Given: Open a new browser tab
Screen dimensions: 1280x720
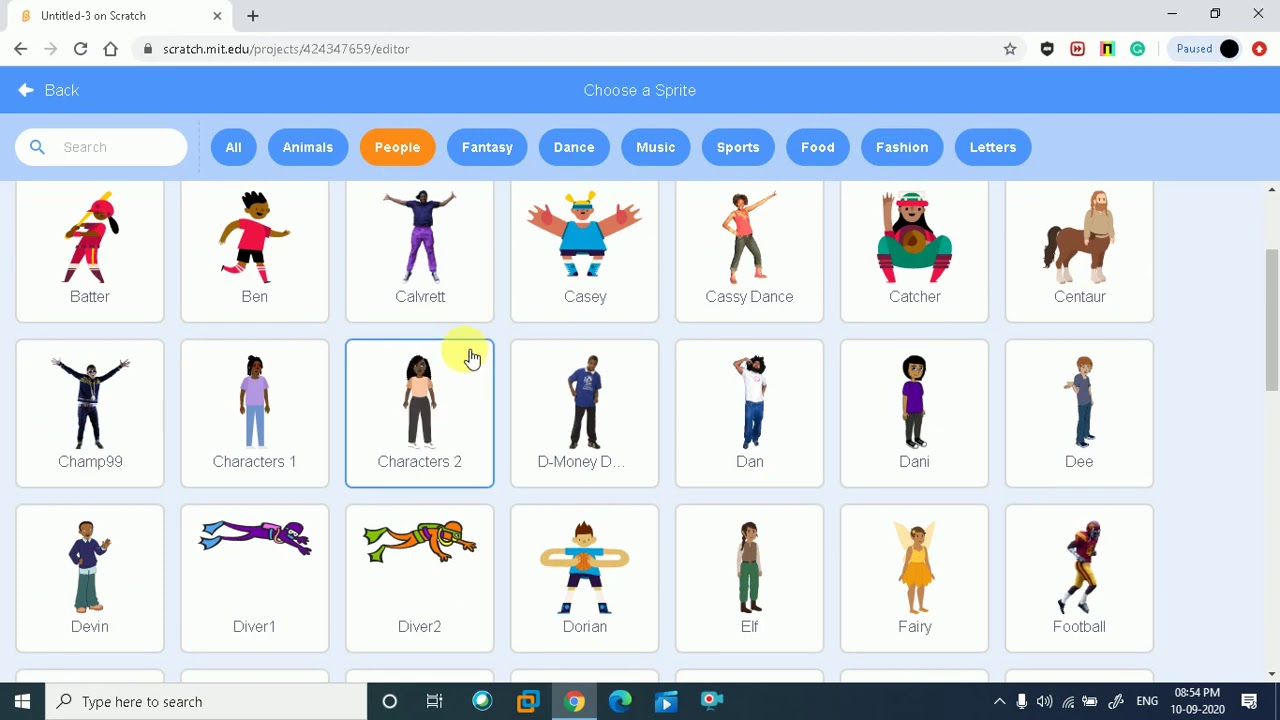Looking at the screenshot, I should pos(253,16).
